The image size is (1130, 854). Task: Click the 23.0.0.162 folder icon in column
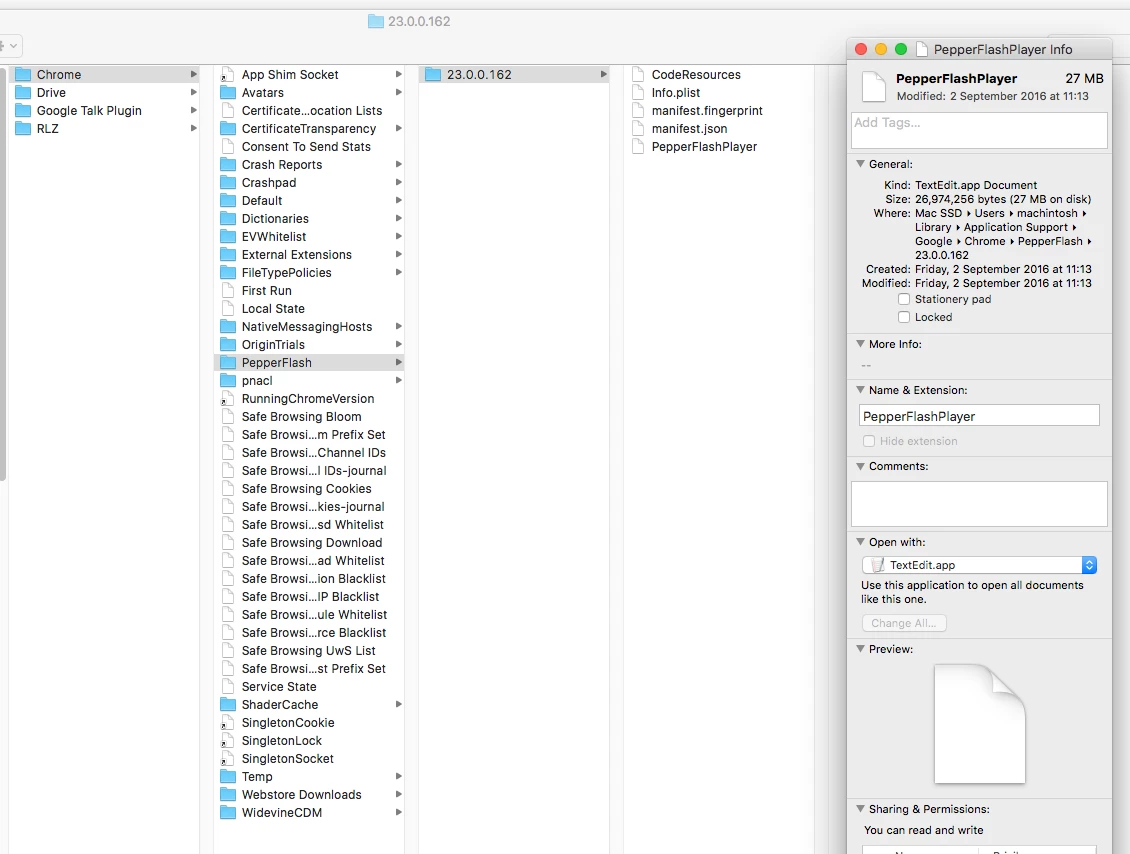(433, 74)
